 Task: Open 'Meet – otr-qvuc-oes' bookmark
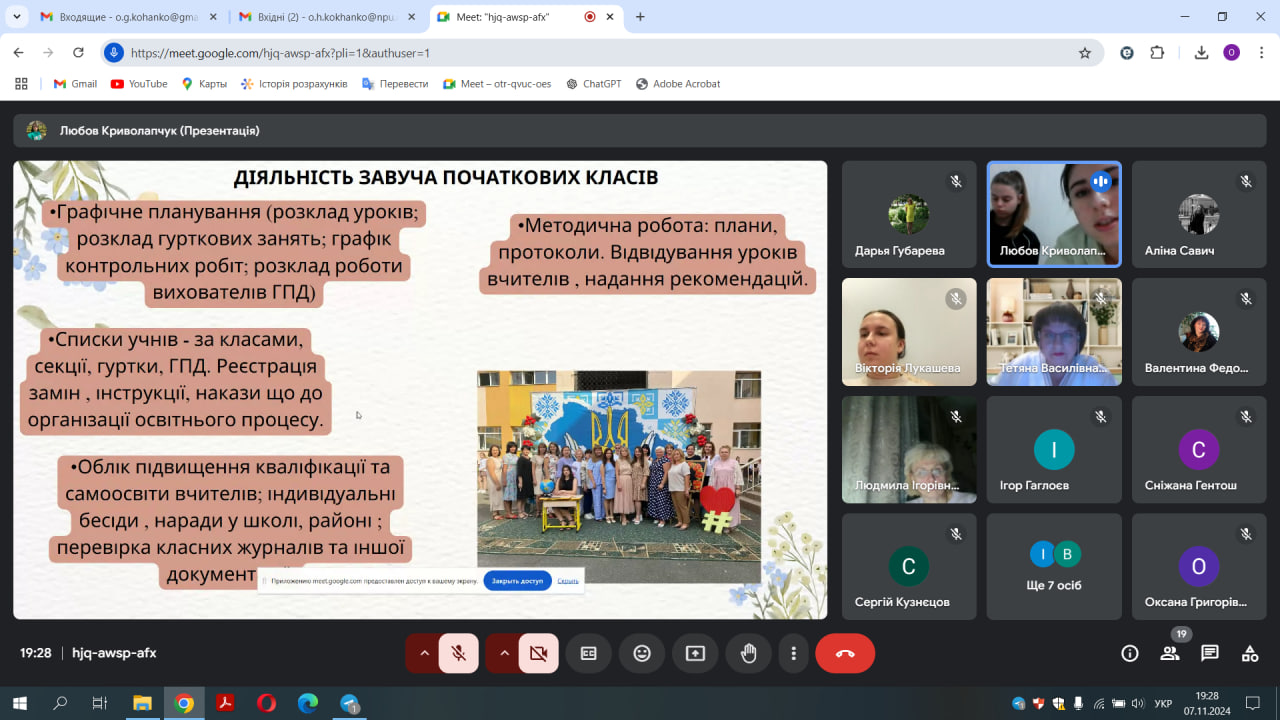(497, 84)
